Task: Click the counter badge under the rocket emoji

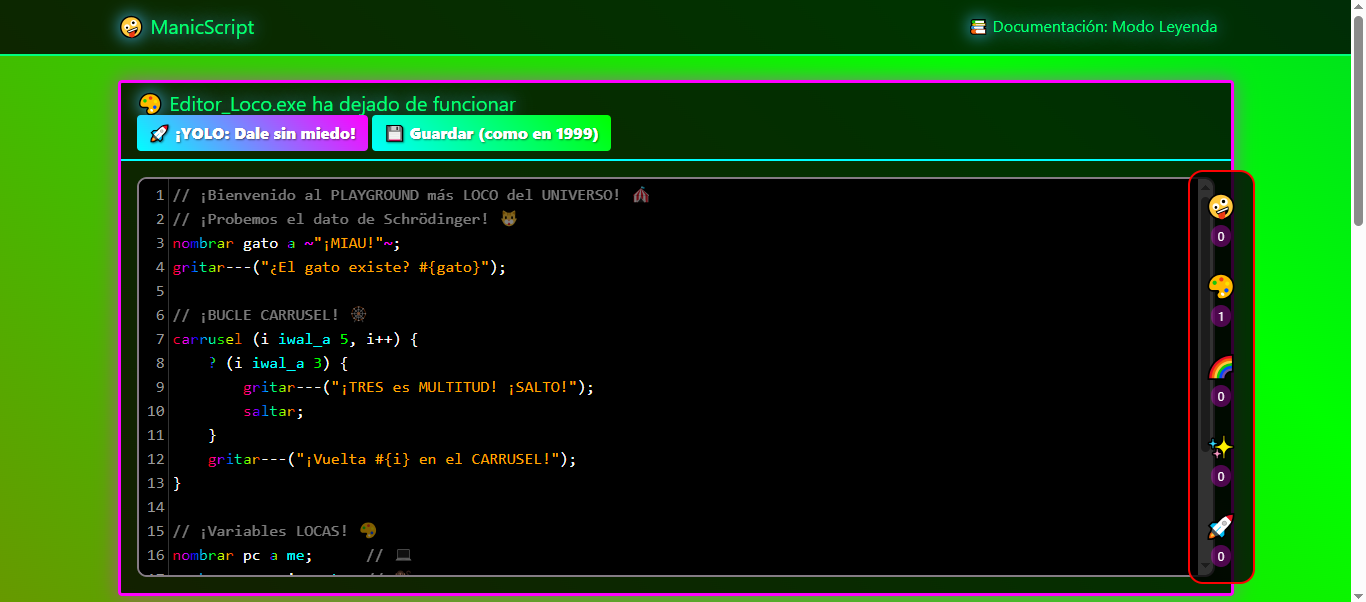Action: click(x=1220, y=556)
